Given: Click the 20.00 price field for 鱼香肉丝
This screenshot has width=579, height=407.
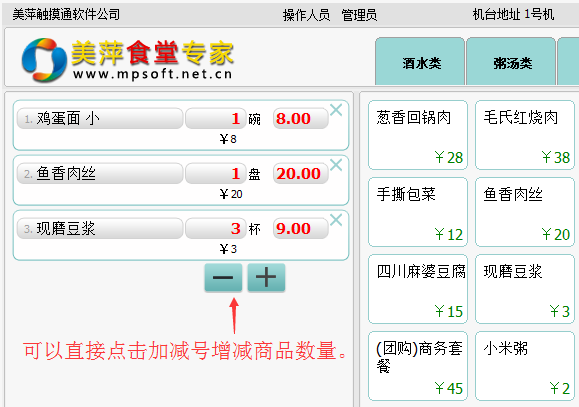Looking at the screenshot, I should pyautogui.click(x=301, y=174).
